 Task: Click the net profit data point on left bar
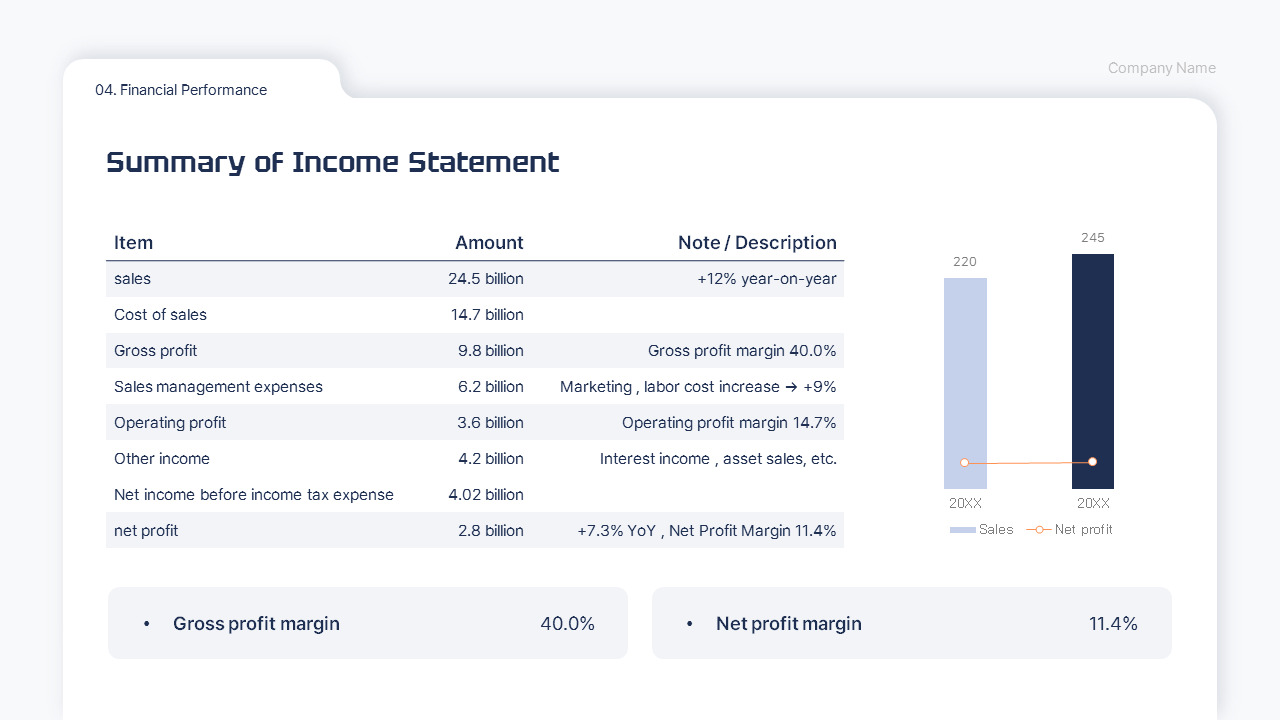[x=965, y=462]
